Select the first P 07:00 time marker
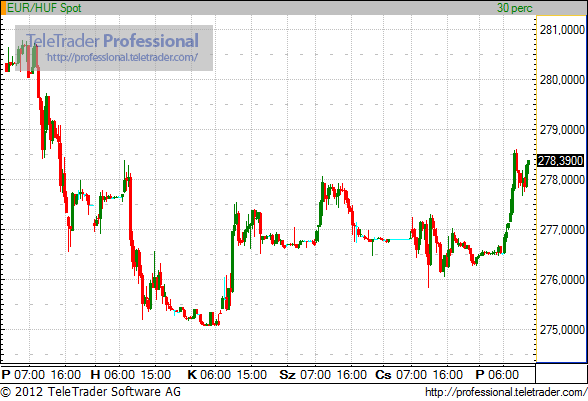This screenshot has width=588, height=401. tap(23, 374)
